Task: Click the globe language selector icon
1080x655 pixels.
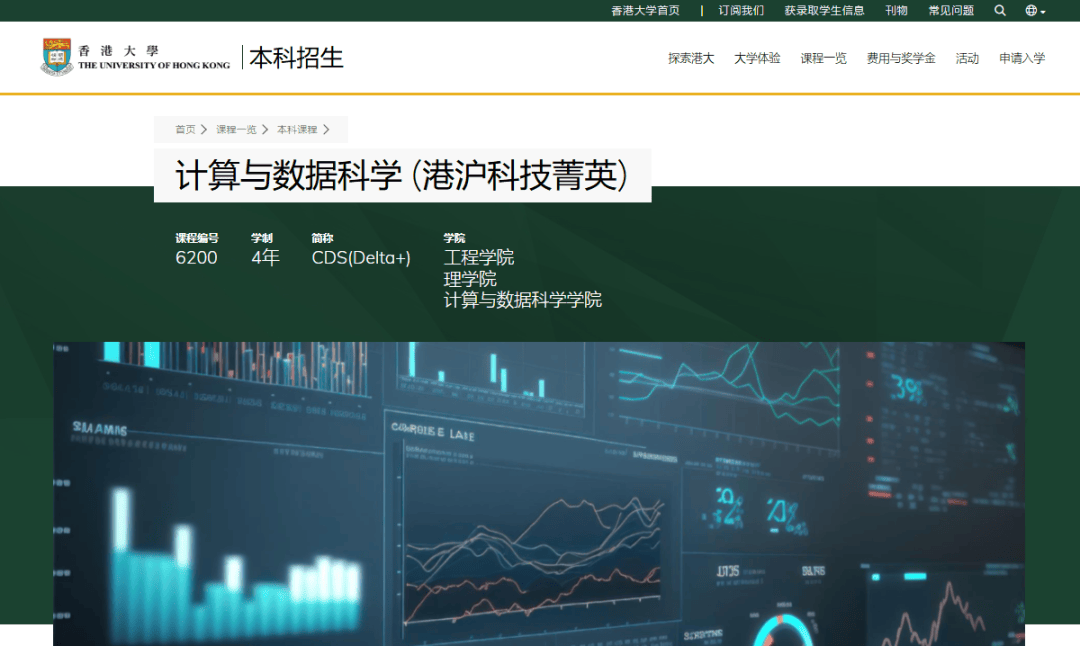Action: 1031,10
